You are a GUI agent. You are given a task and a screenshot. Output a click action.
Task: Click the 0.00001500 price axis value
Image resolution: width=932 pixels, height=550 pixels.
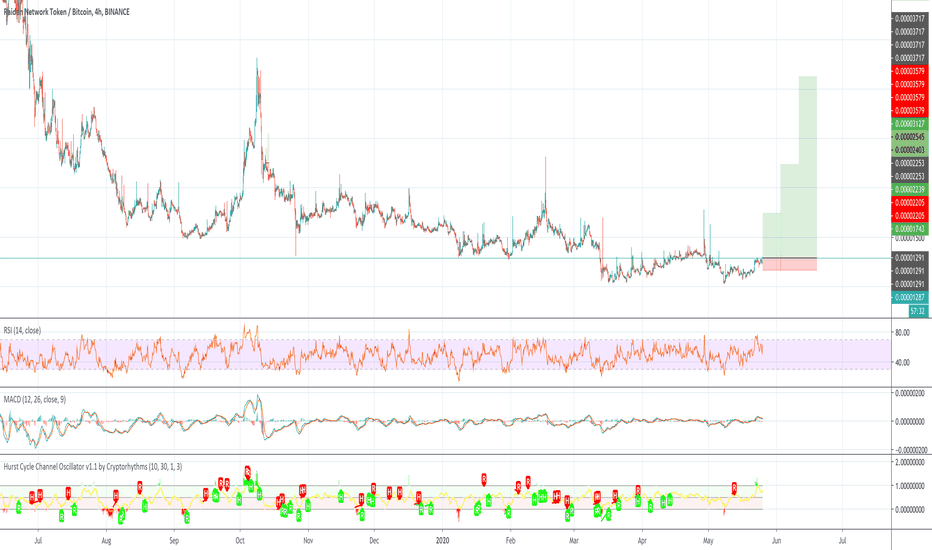tap(910, 238)
